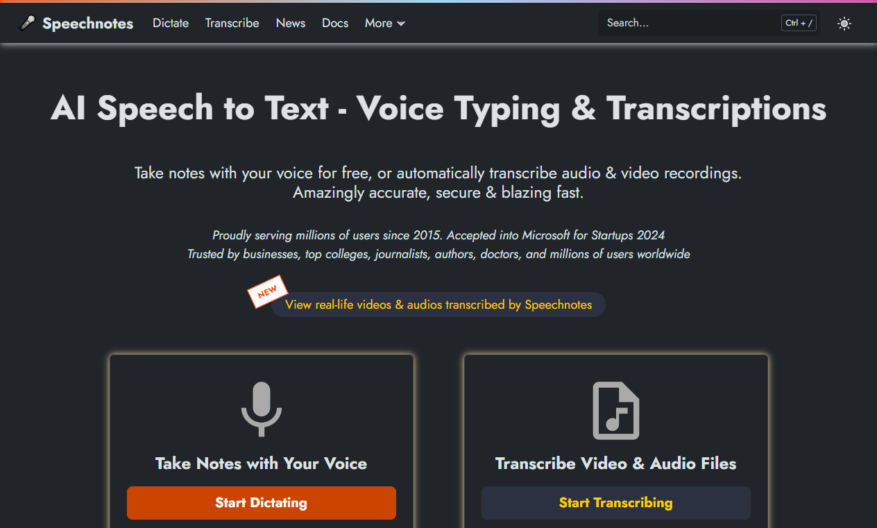Screen dimensions: 877x528
Task: Click the Transcribe Video & Audio Files heading
Action: click(x=616, y=463)
